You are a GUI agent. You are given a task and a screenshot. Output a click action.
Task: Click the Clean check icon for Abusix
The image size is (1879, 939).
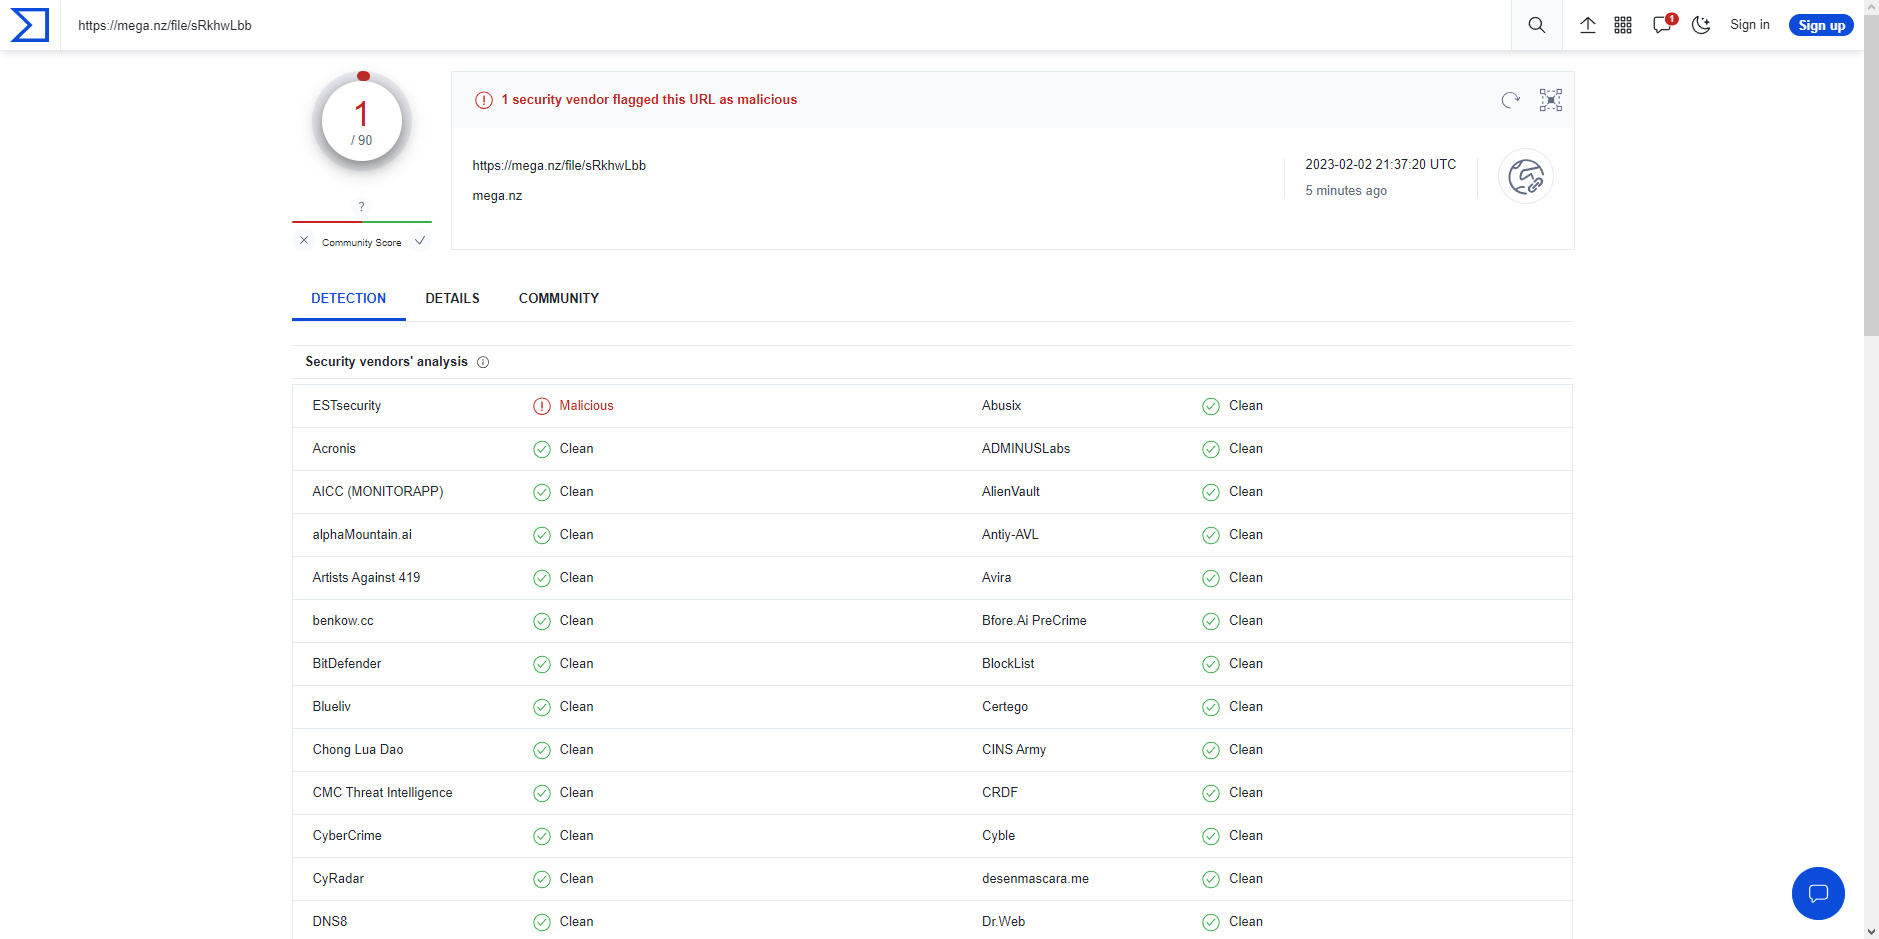pos(1211,406)
